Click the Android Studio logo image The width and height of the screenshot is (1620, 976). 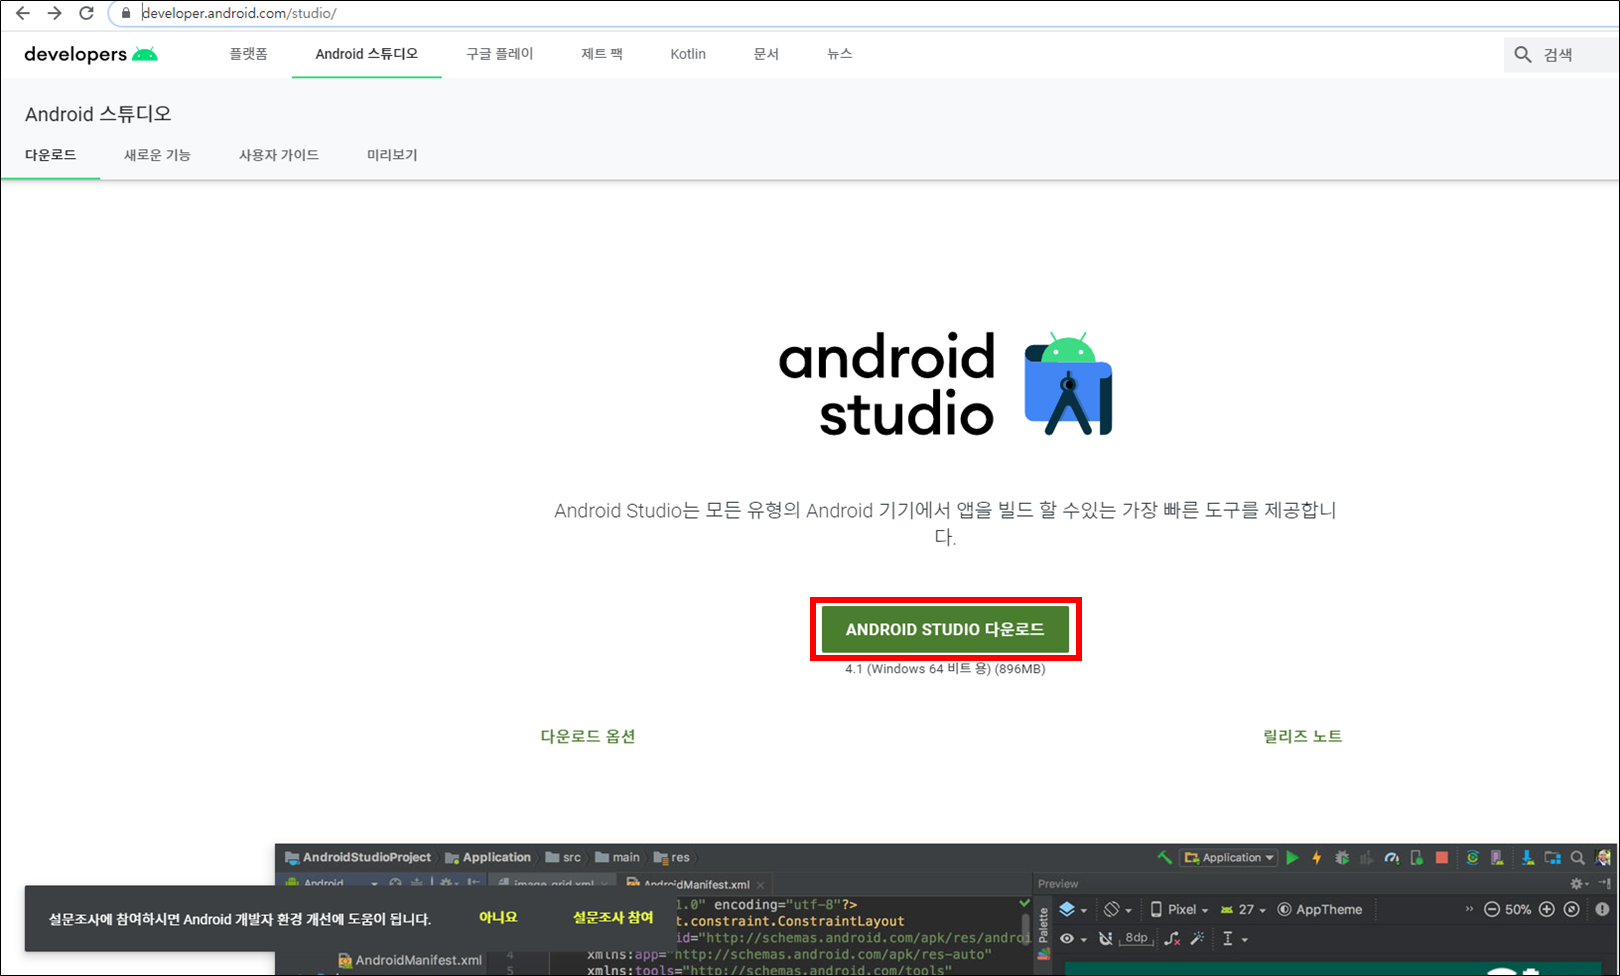[x=945, y=385]
